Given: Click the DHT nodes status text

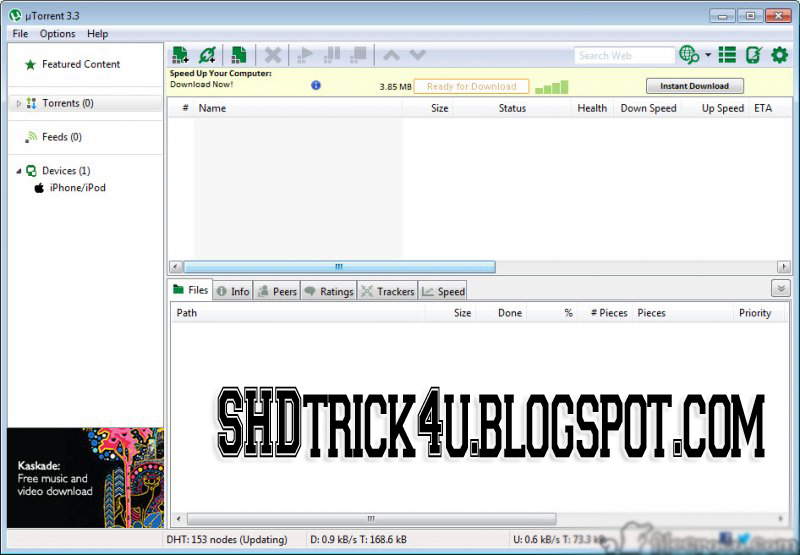Looking at the screenshot, I should coord(227,539).
